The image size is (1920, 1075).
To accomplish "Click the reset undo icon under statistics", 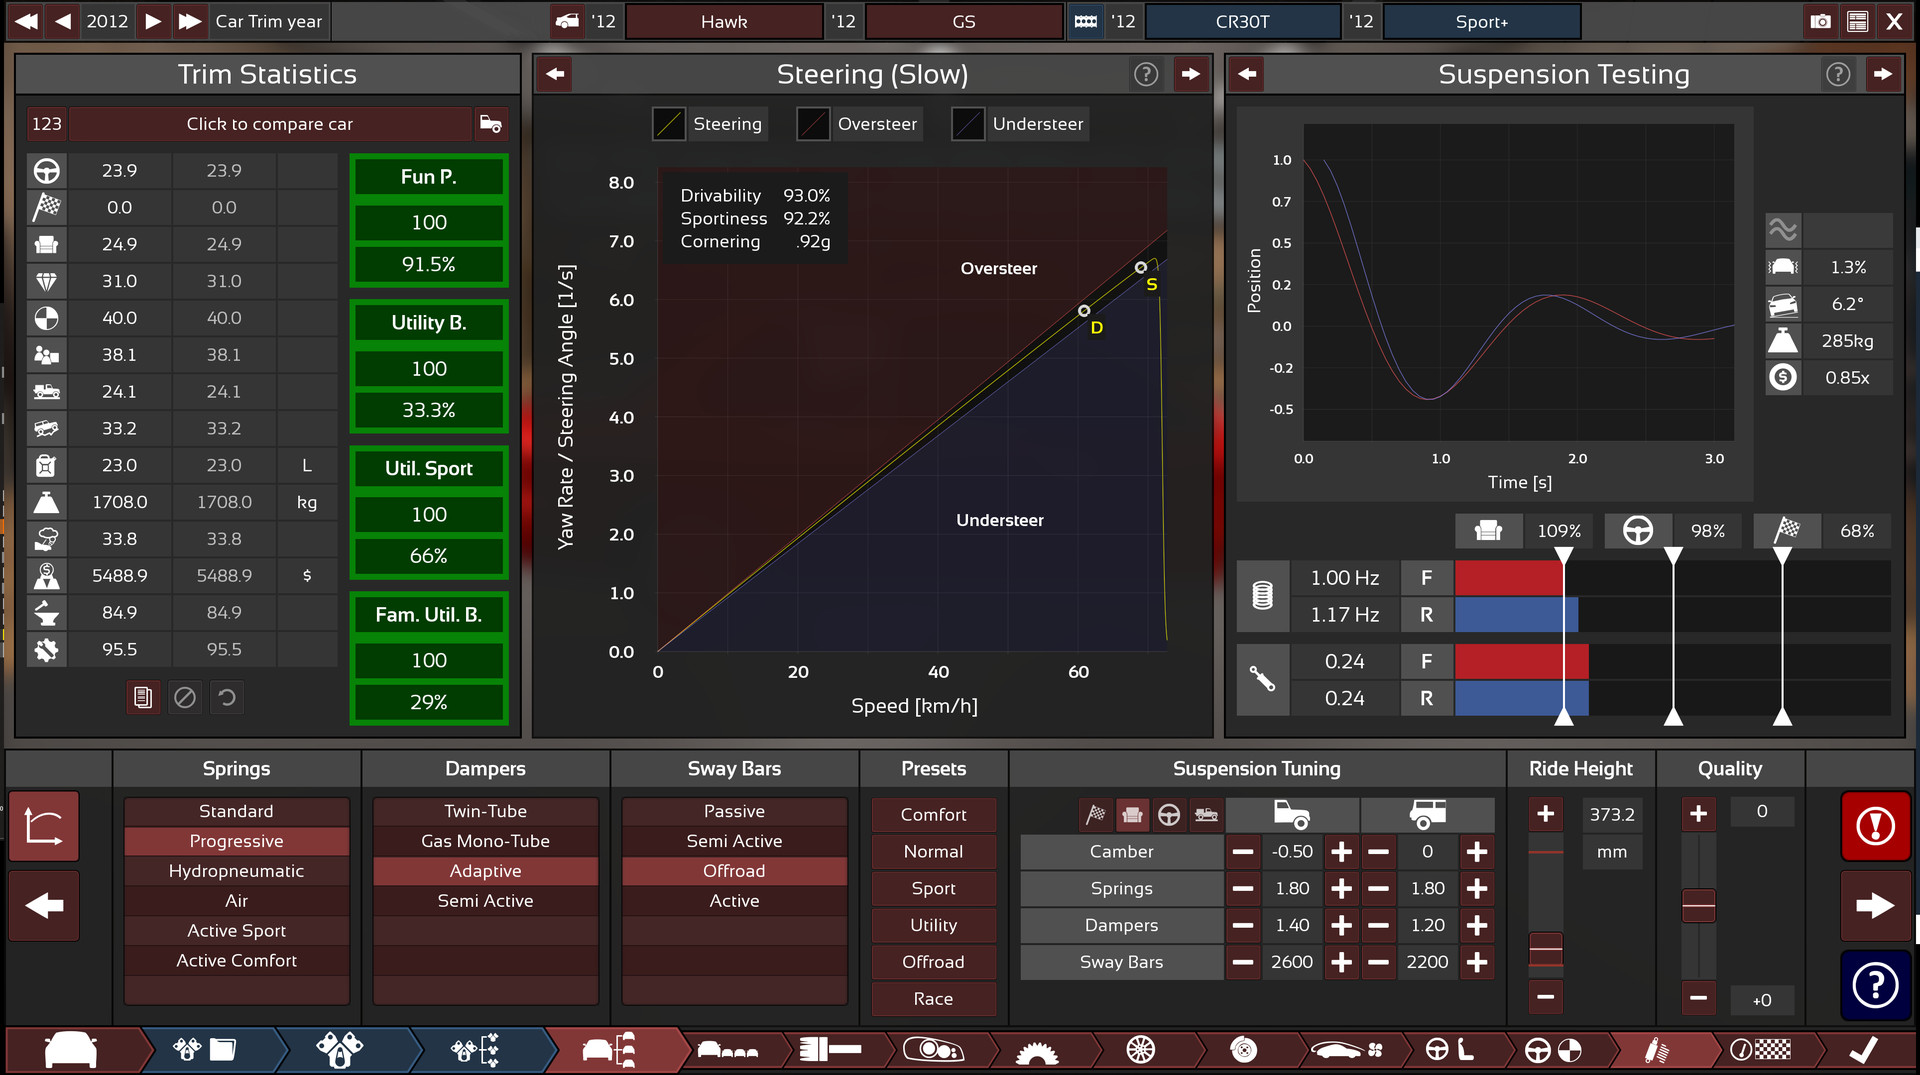I will pos(227,697).
